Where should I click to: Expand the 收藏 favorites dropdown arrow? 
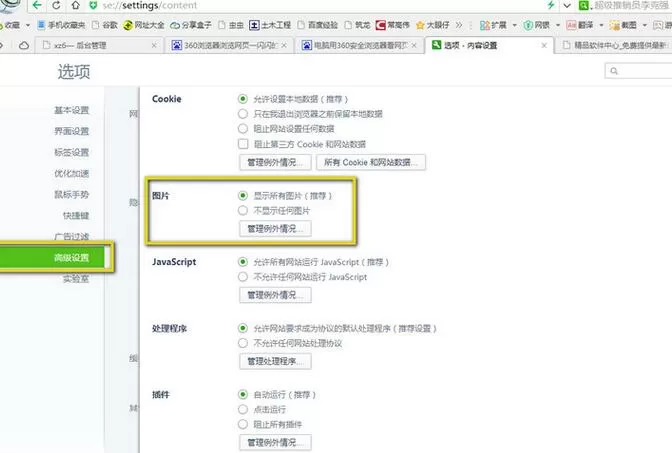pos(28,25)
